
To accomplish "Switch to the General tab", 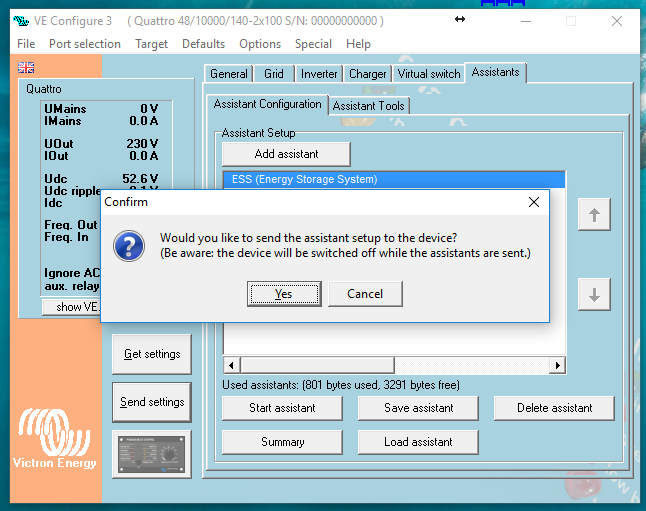I will [x=229, y=74].
